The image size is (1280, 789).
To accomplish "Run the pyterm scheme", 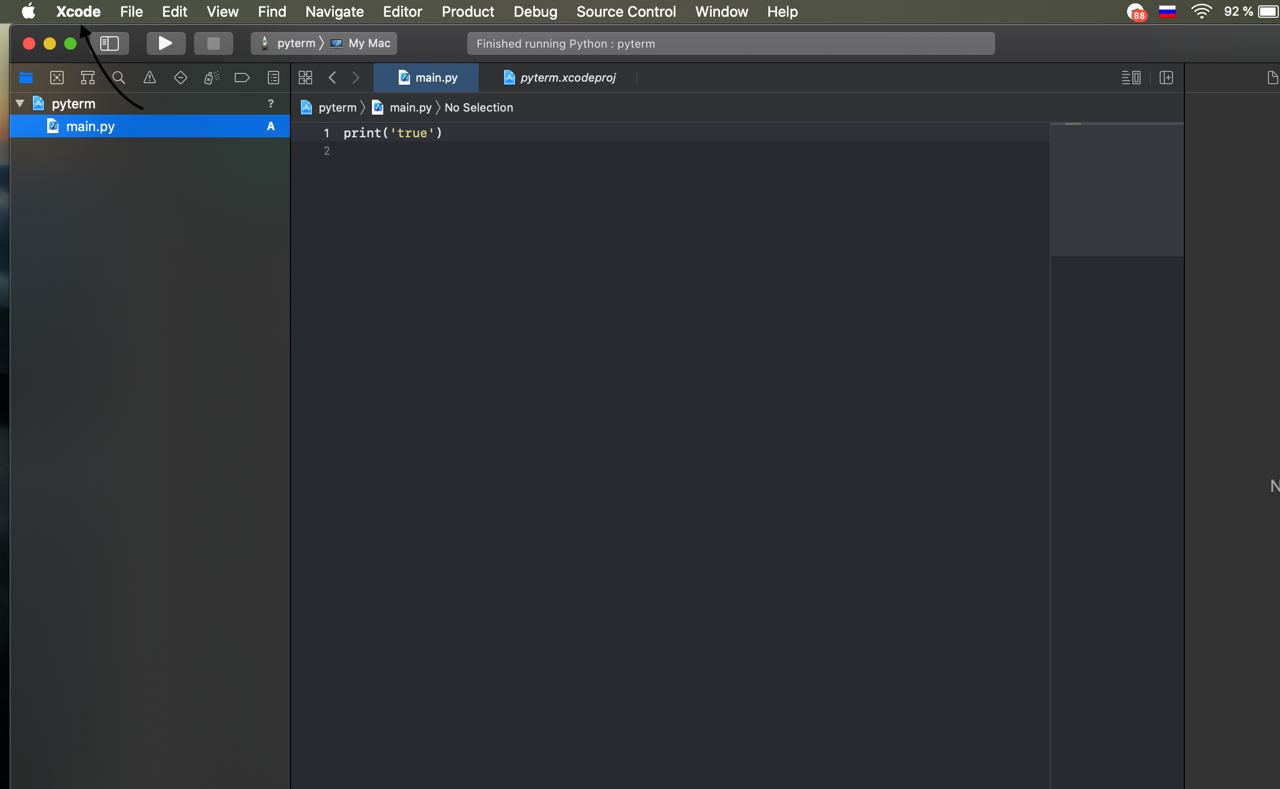I will point(165,43).
